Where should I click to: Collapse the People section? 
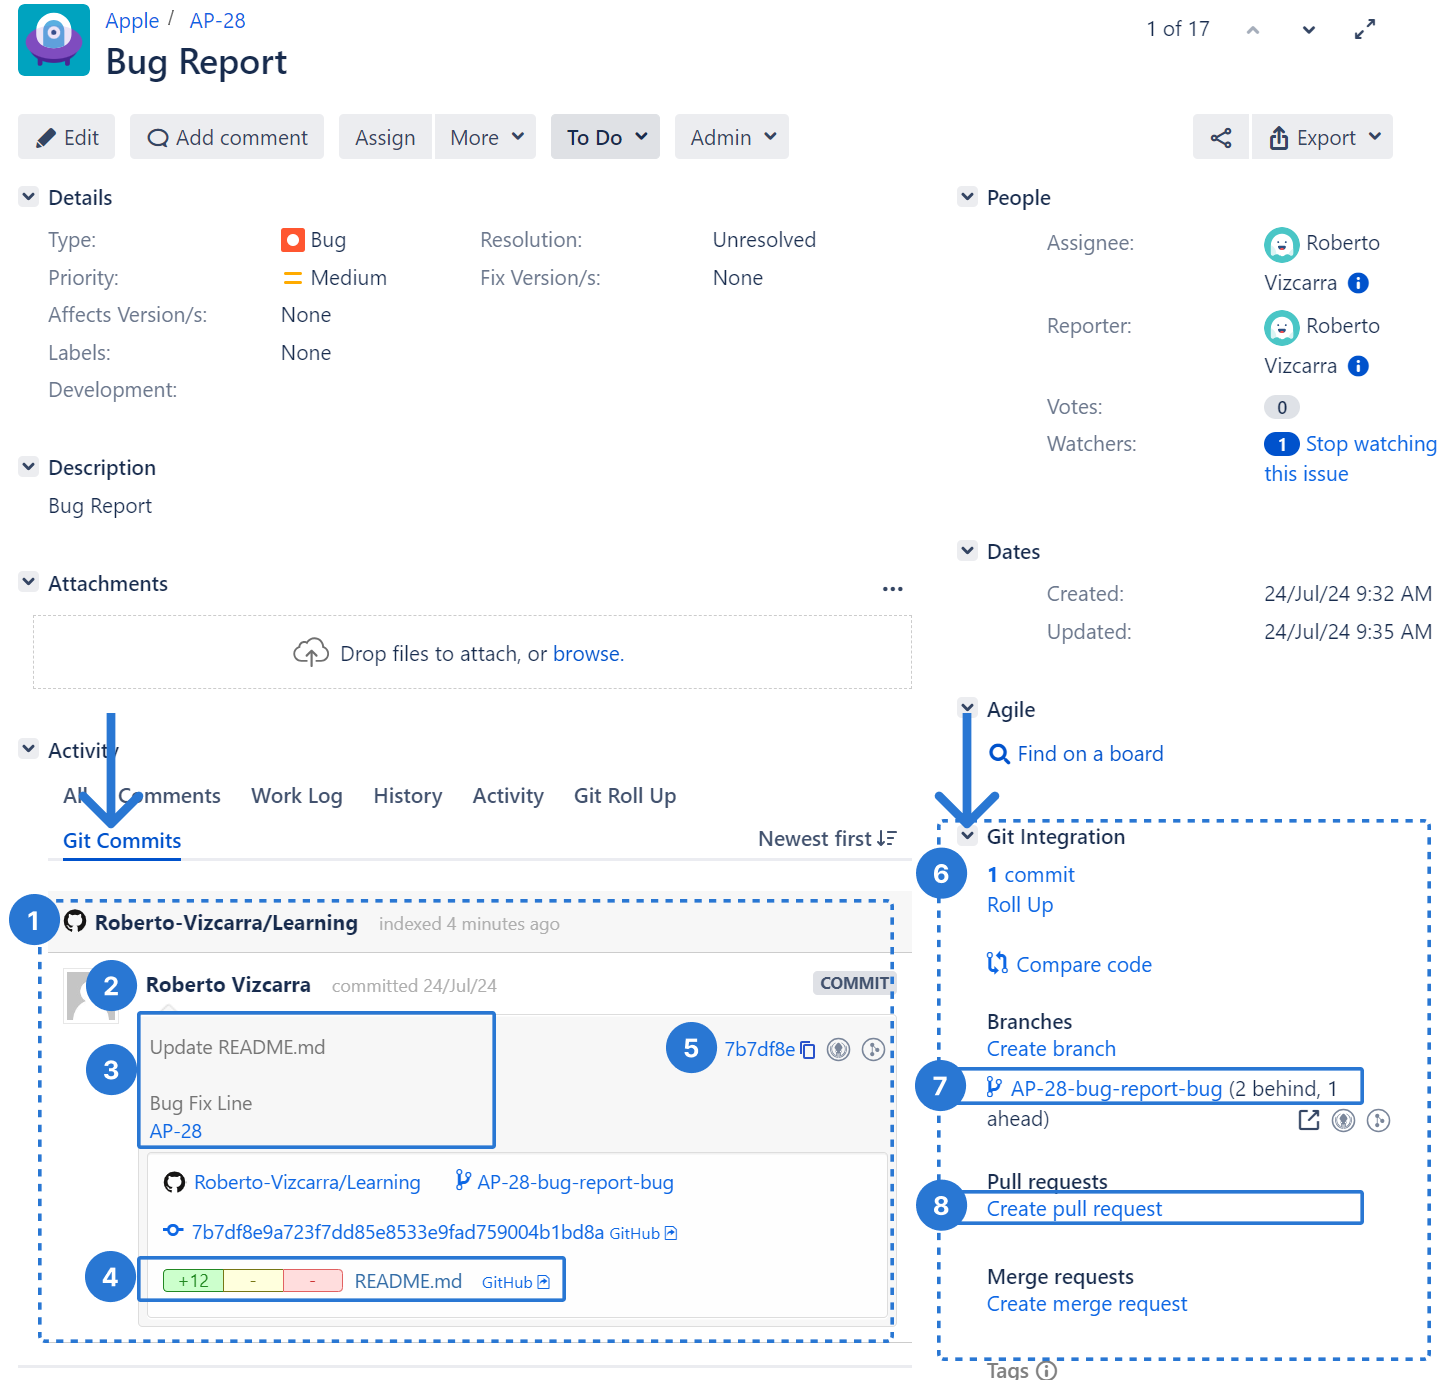(967, 197)
